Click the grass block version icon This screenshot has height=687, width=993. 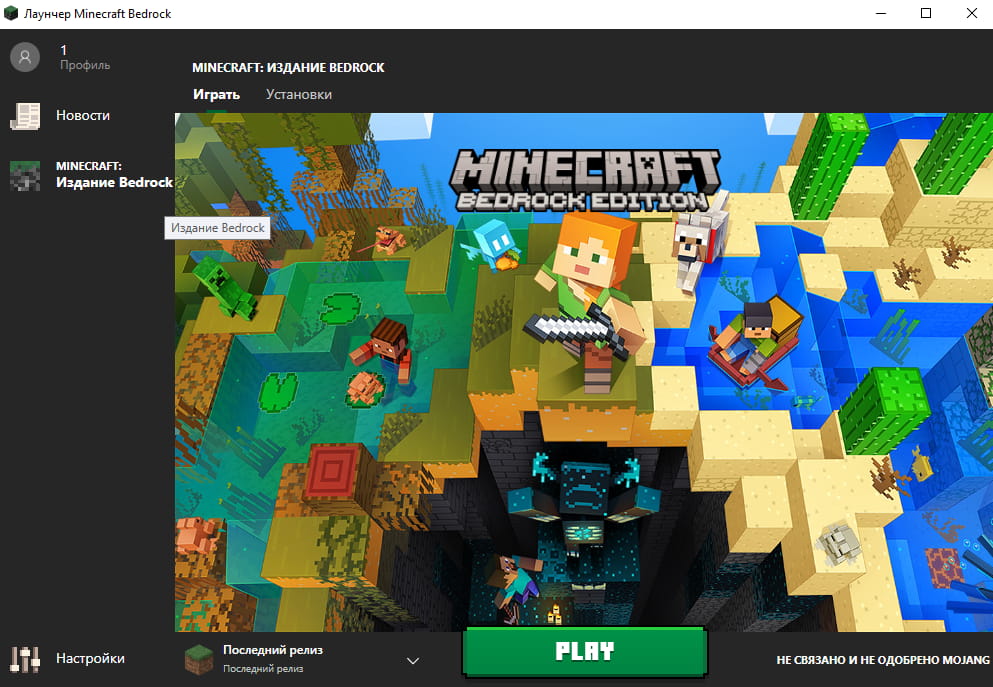(199, 659)
